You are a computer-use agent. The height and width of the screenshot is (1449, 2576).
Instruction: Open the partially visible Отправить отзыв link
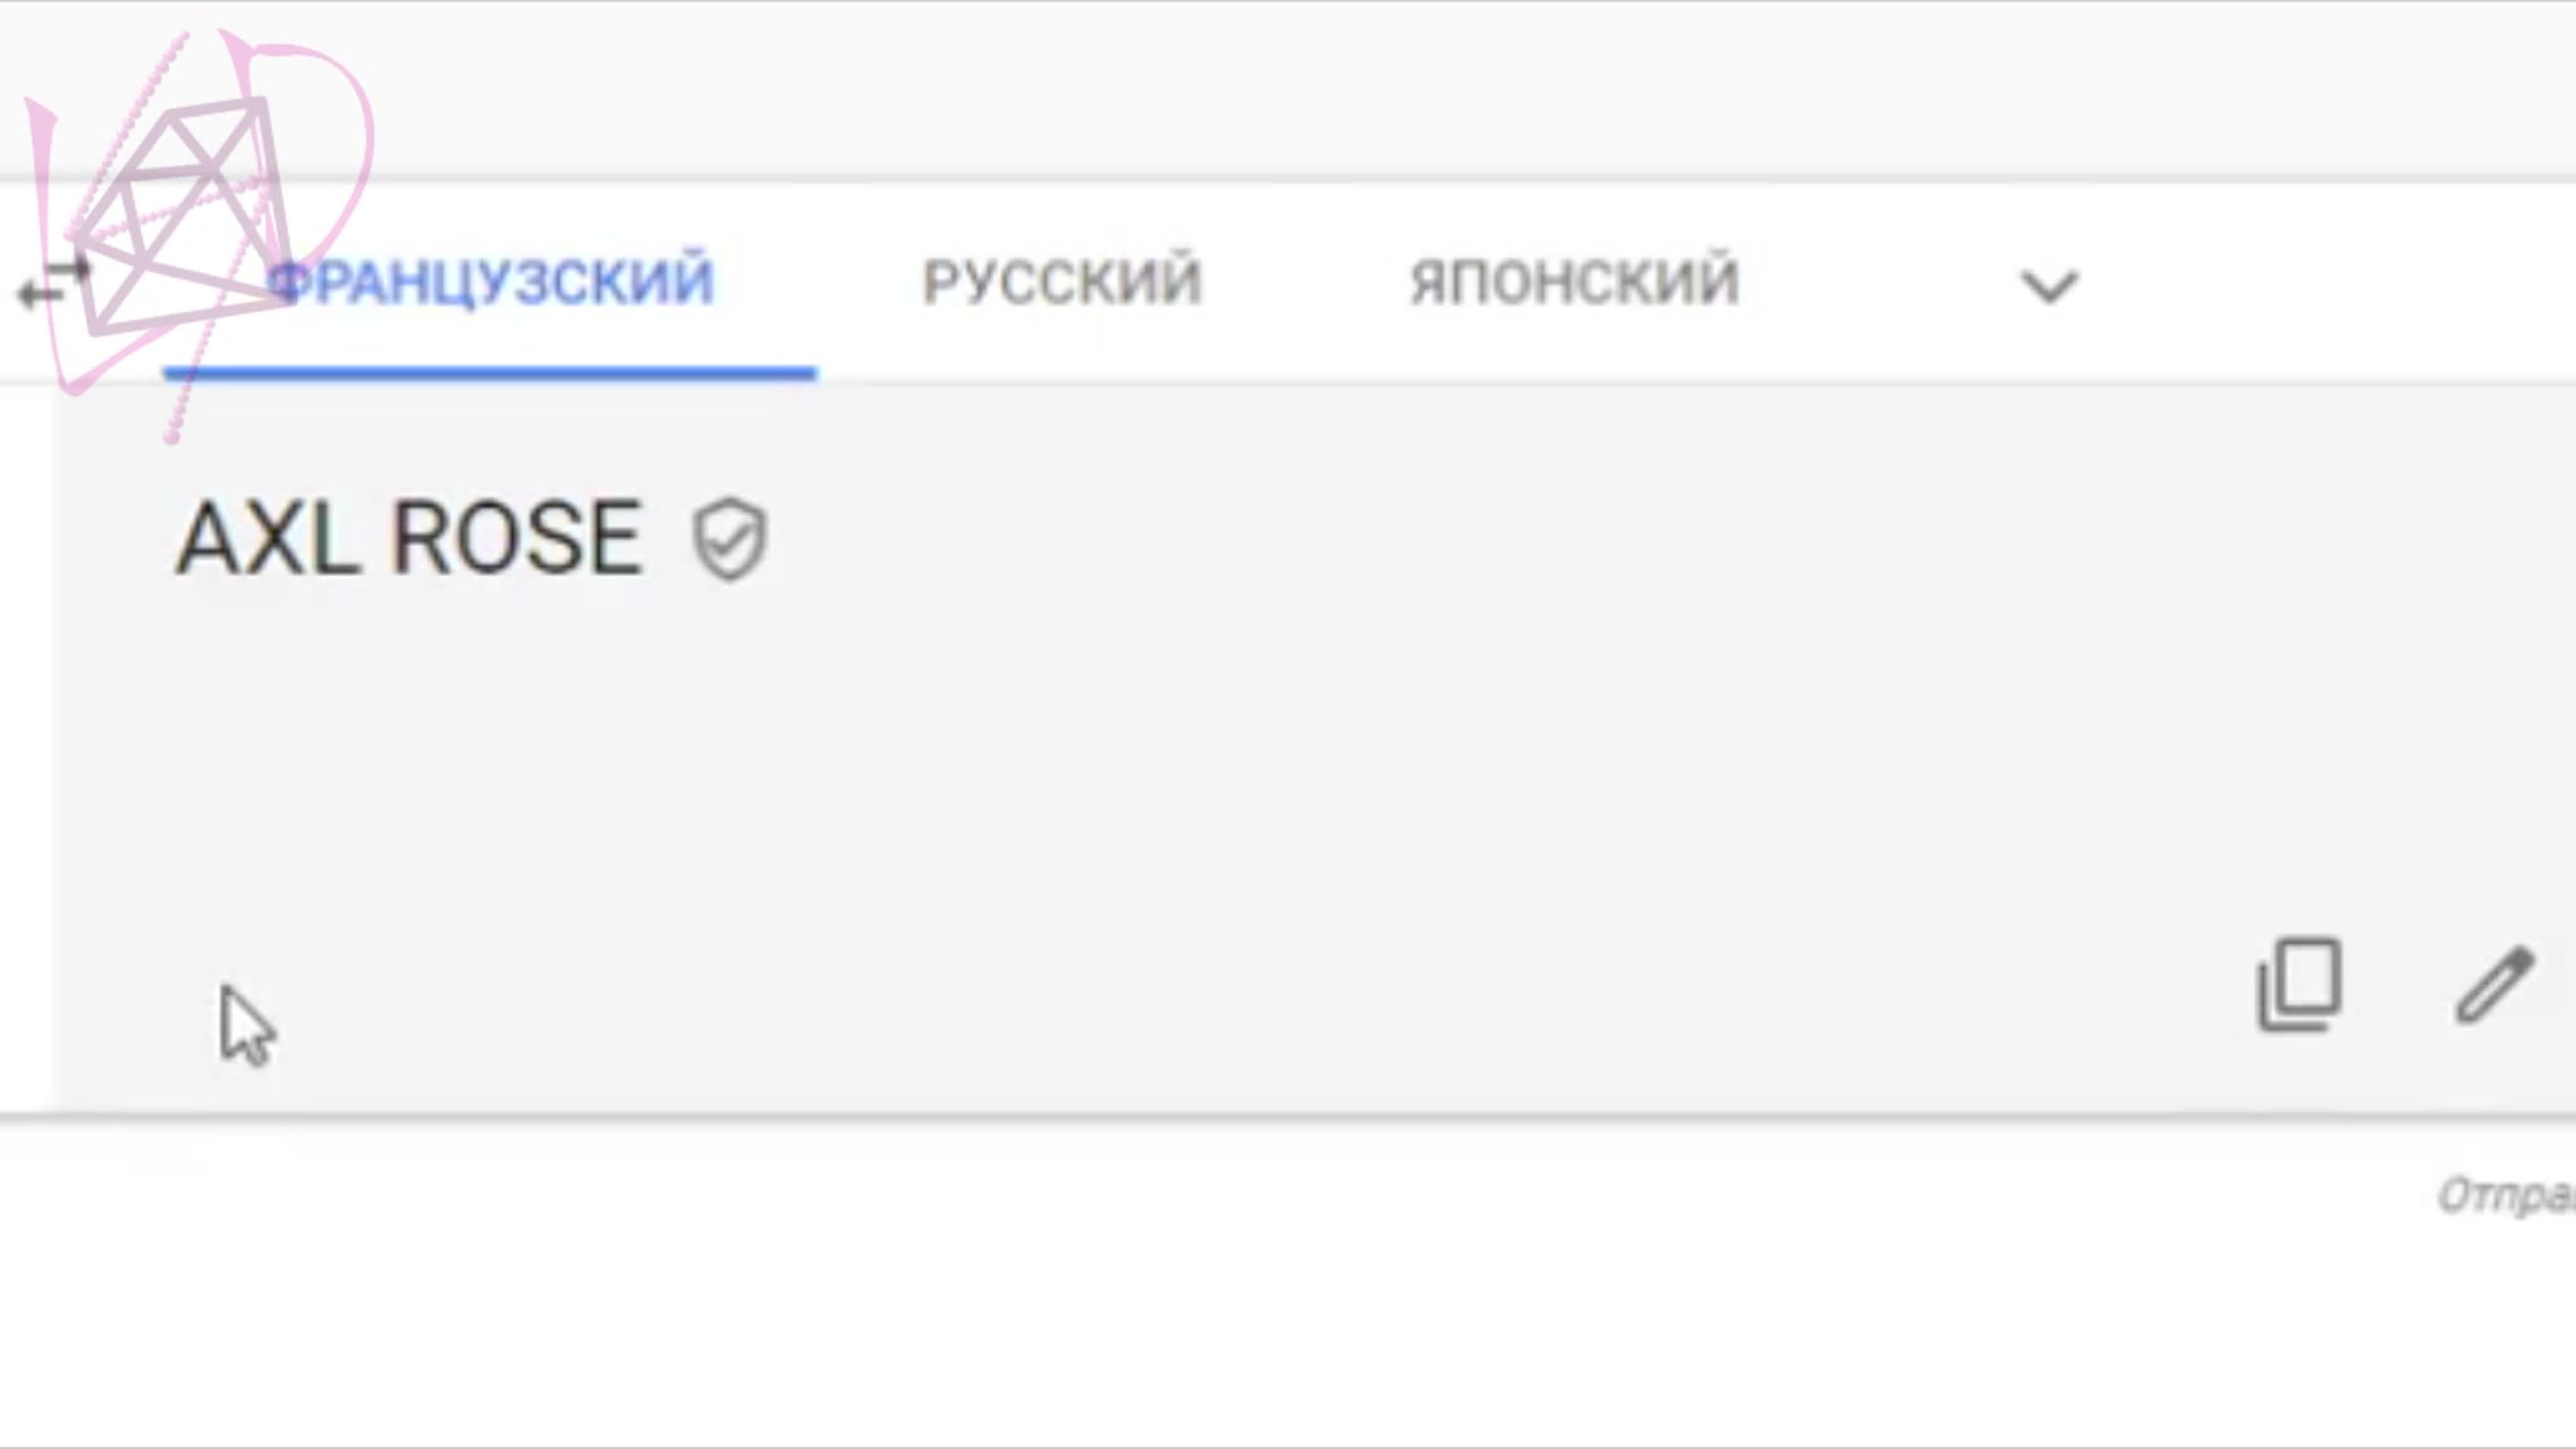[x=2505, y=1195]
